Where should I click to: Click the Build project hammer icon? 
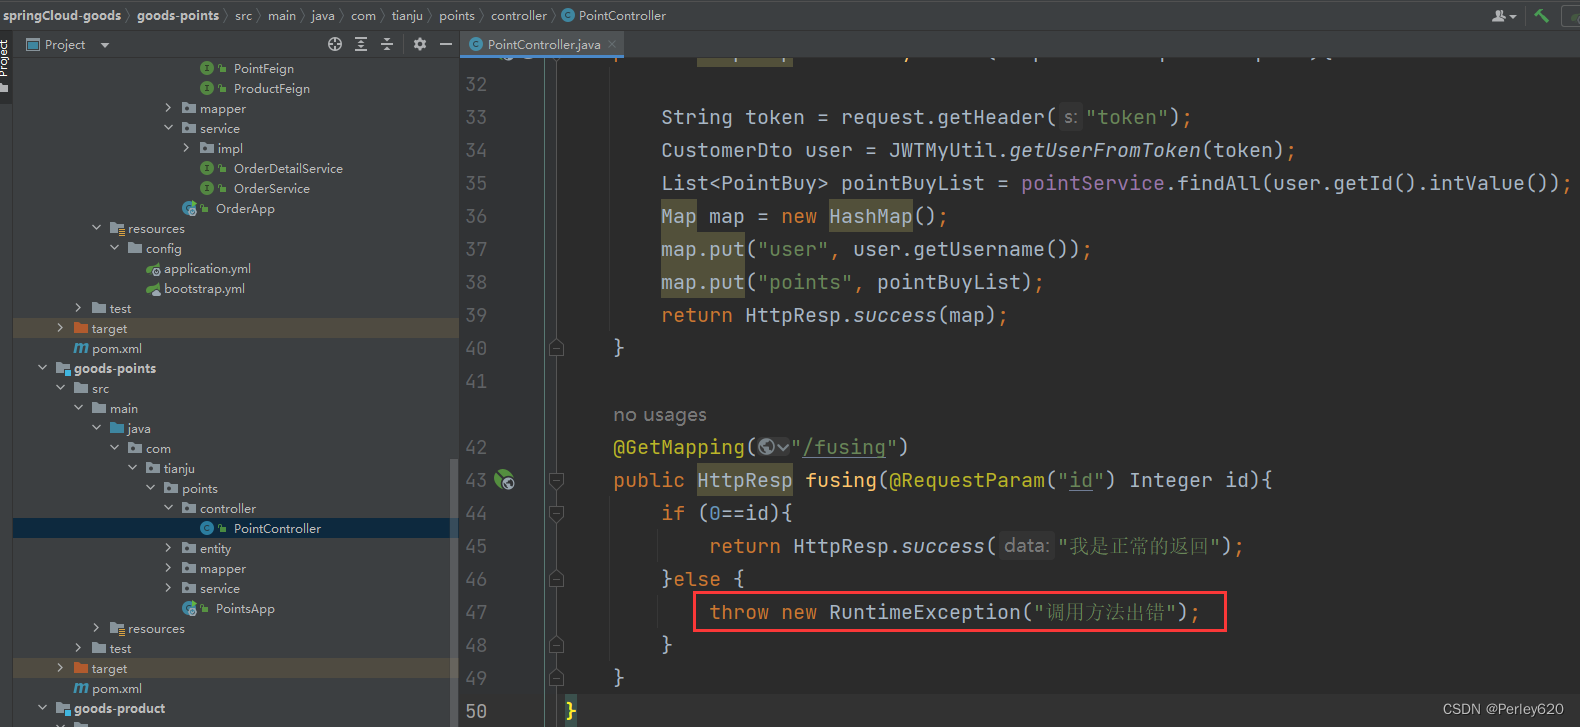pyautogui.click(x=1541, y=15)
